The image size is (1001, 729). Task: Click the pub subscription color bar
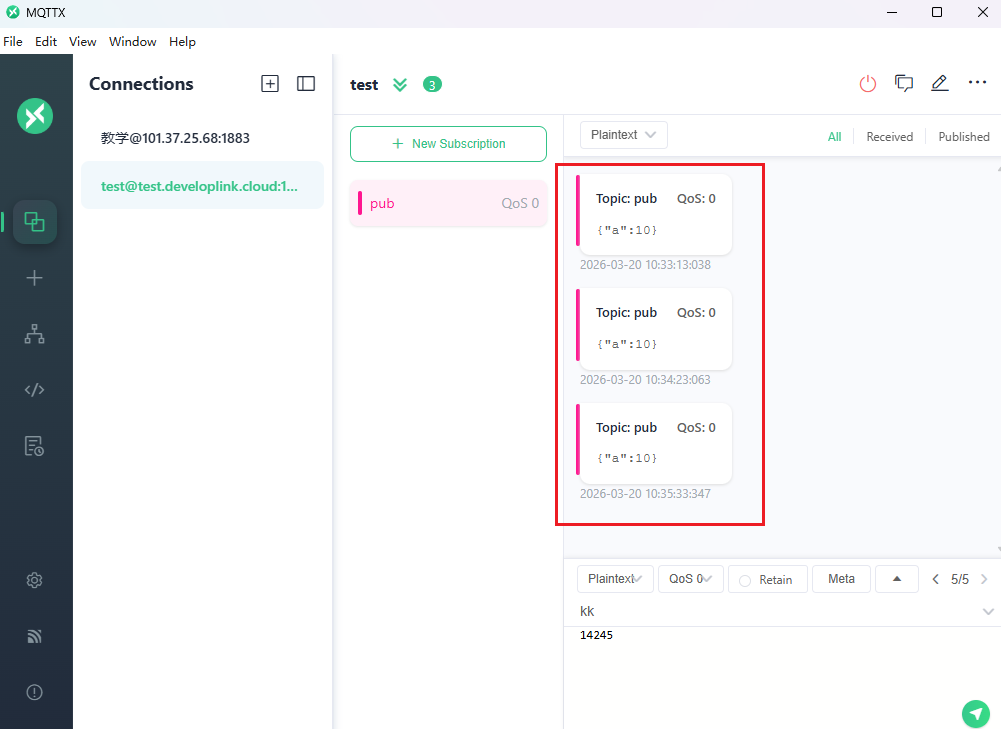pyautogui.click(x=360, y=203)
